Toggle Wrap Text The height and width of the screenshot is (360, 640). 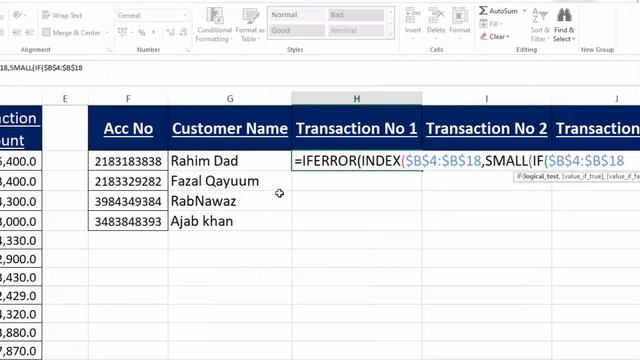point(62,16)
